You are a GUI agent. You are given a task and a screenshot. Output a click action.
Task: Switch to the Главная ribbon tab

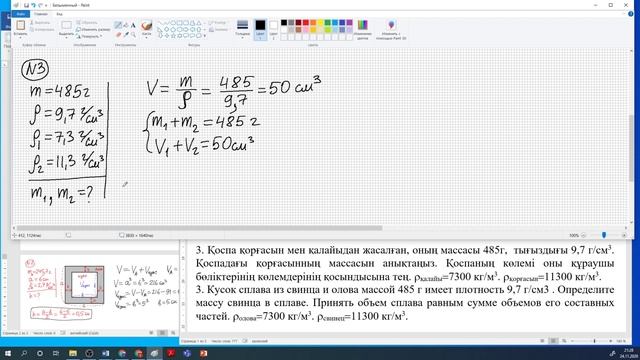point(41,14)
